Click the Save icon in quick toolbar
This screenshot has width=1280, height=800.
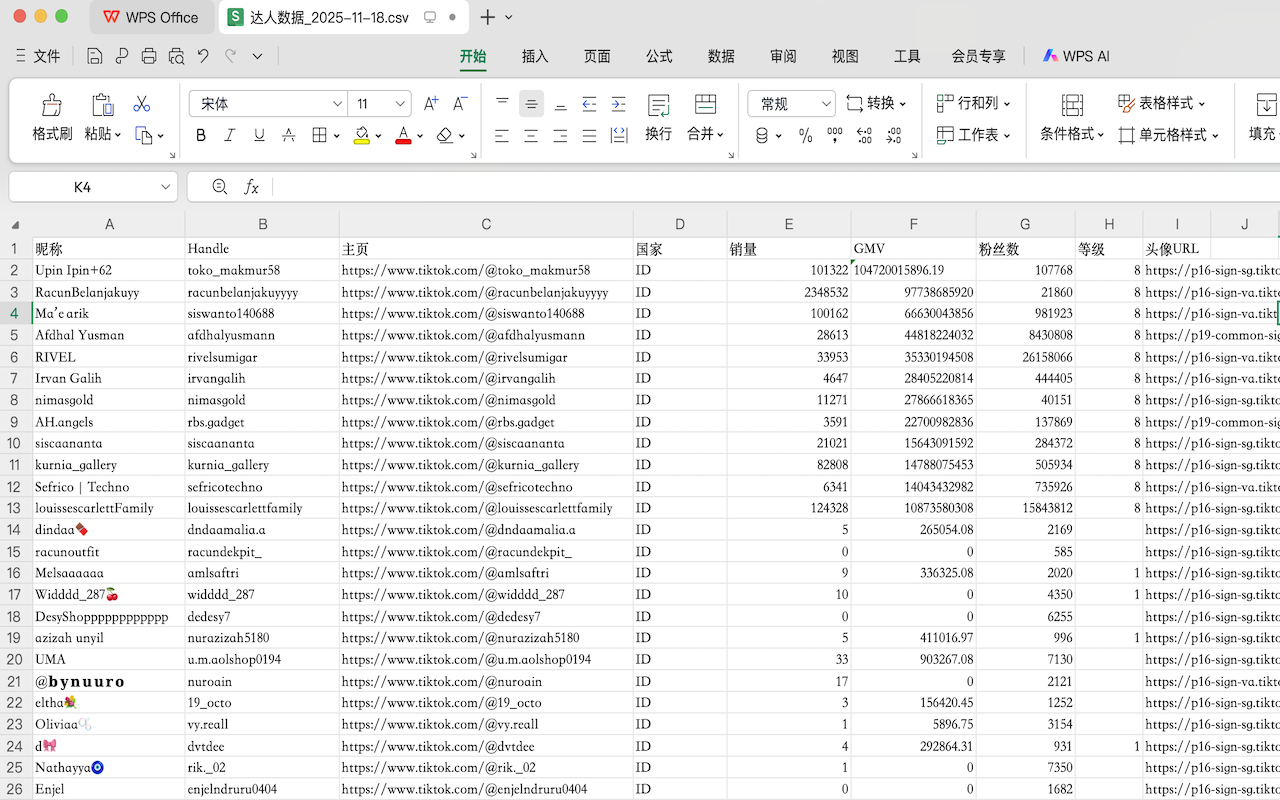94,57
